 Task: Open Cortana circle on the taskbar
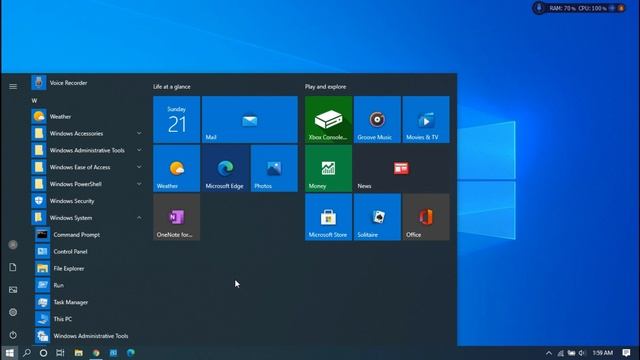43,353
